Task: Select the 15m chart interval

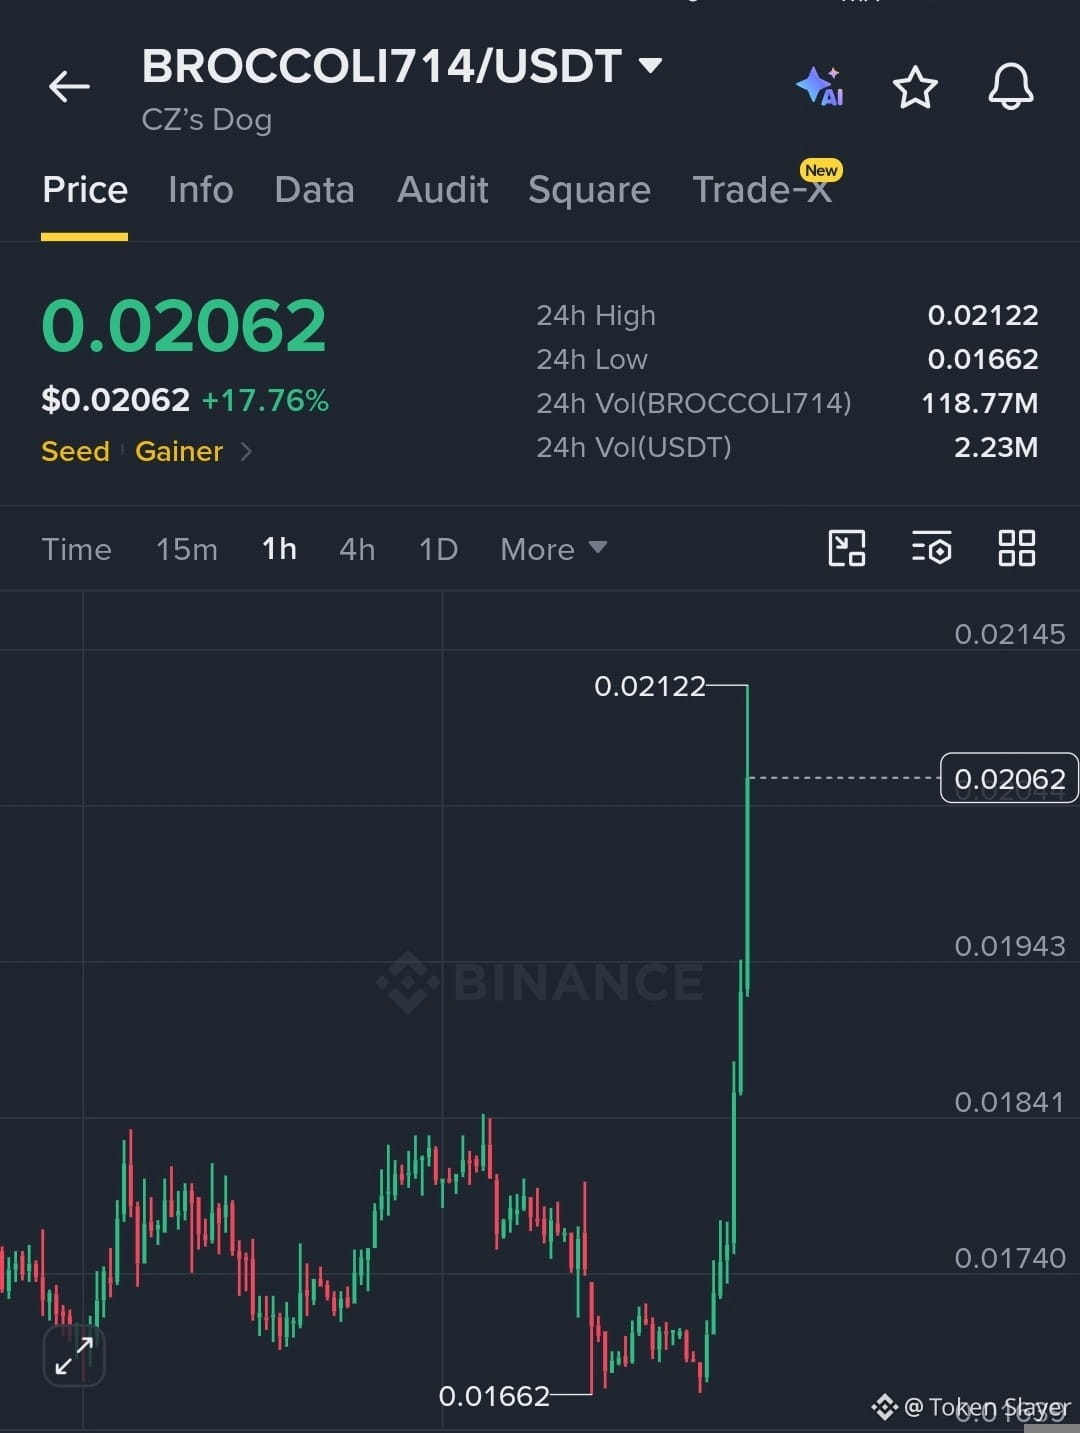Action: click(186, 549)
